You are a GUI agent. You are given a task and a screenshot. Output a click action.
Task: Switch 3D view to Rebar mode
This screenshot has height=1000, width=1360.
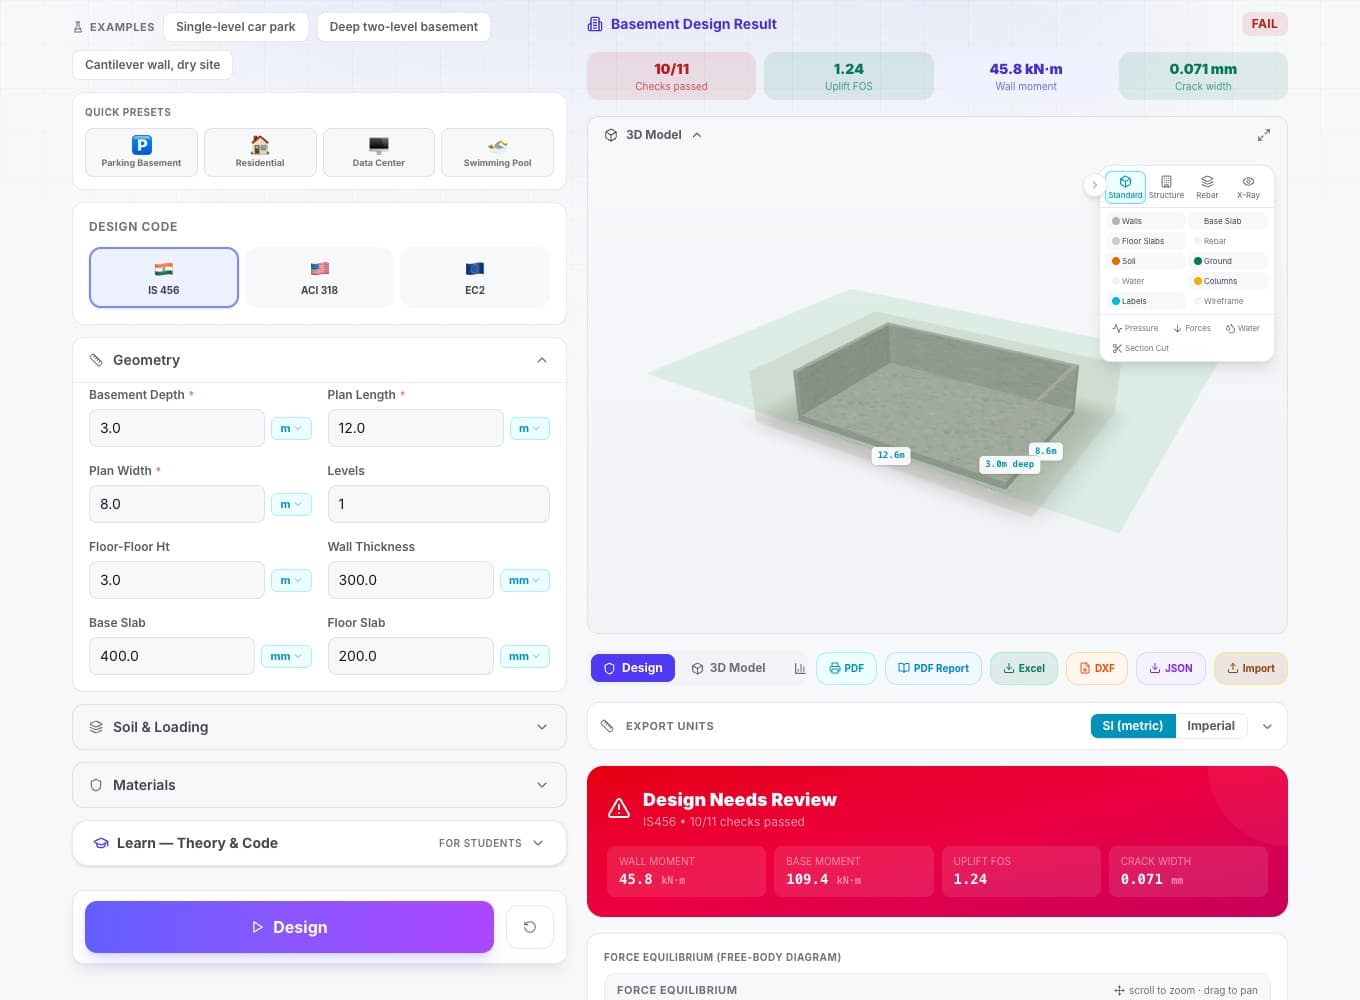tap(1207, 187)
